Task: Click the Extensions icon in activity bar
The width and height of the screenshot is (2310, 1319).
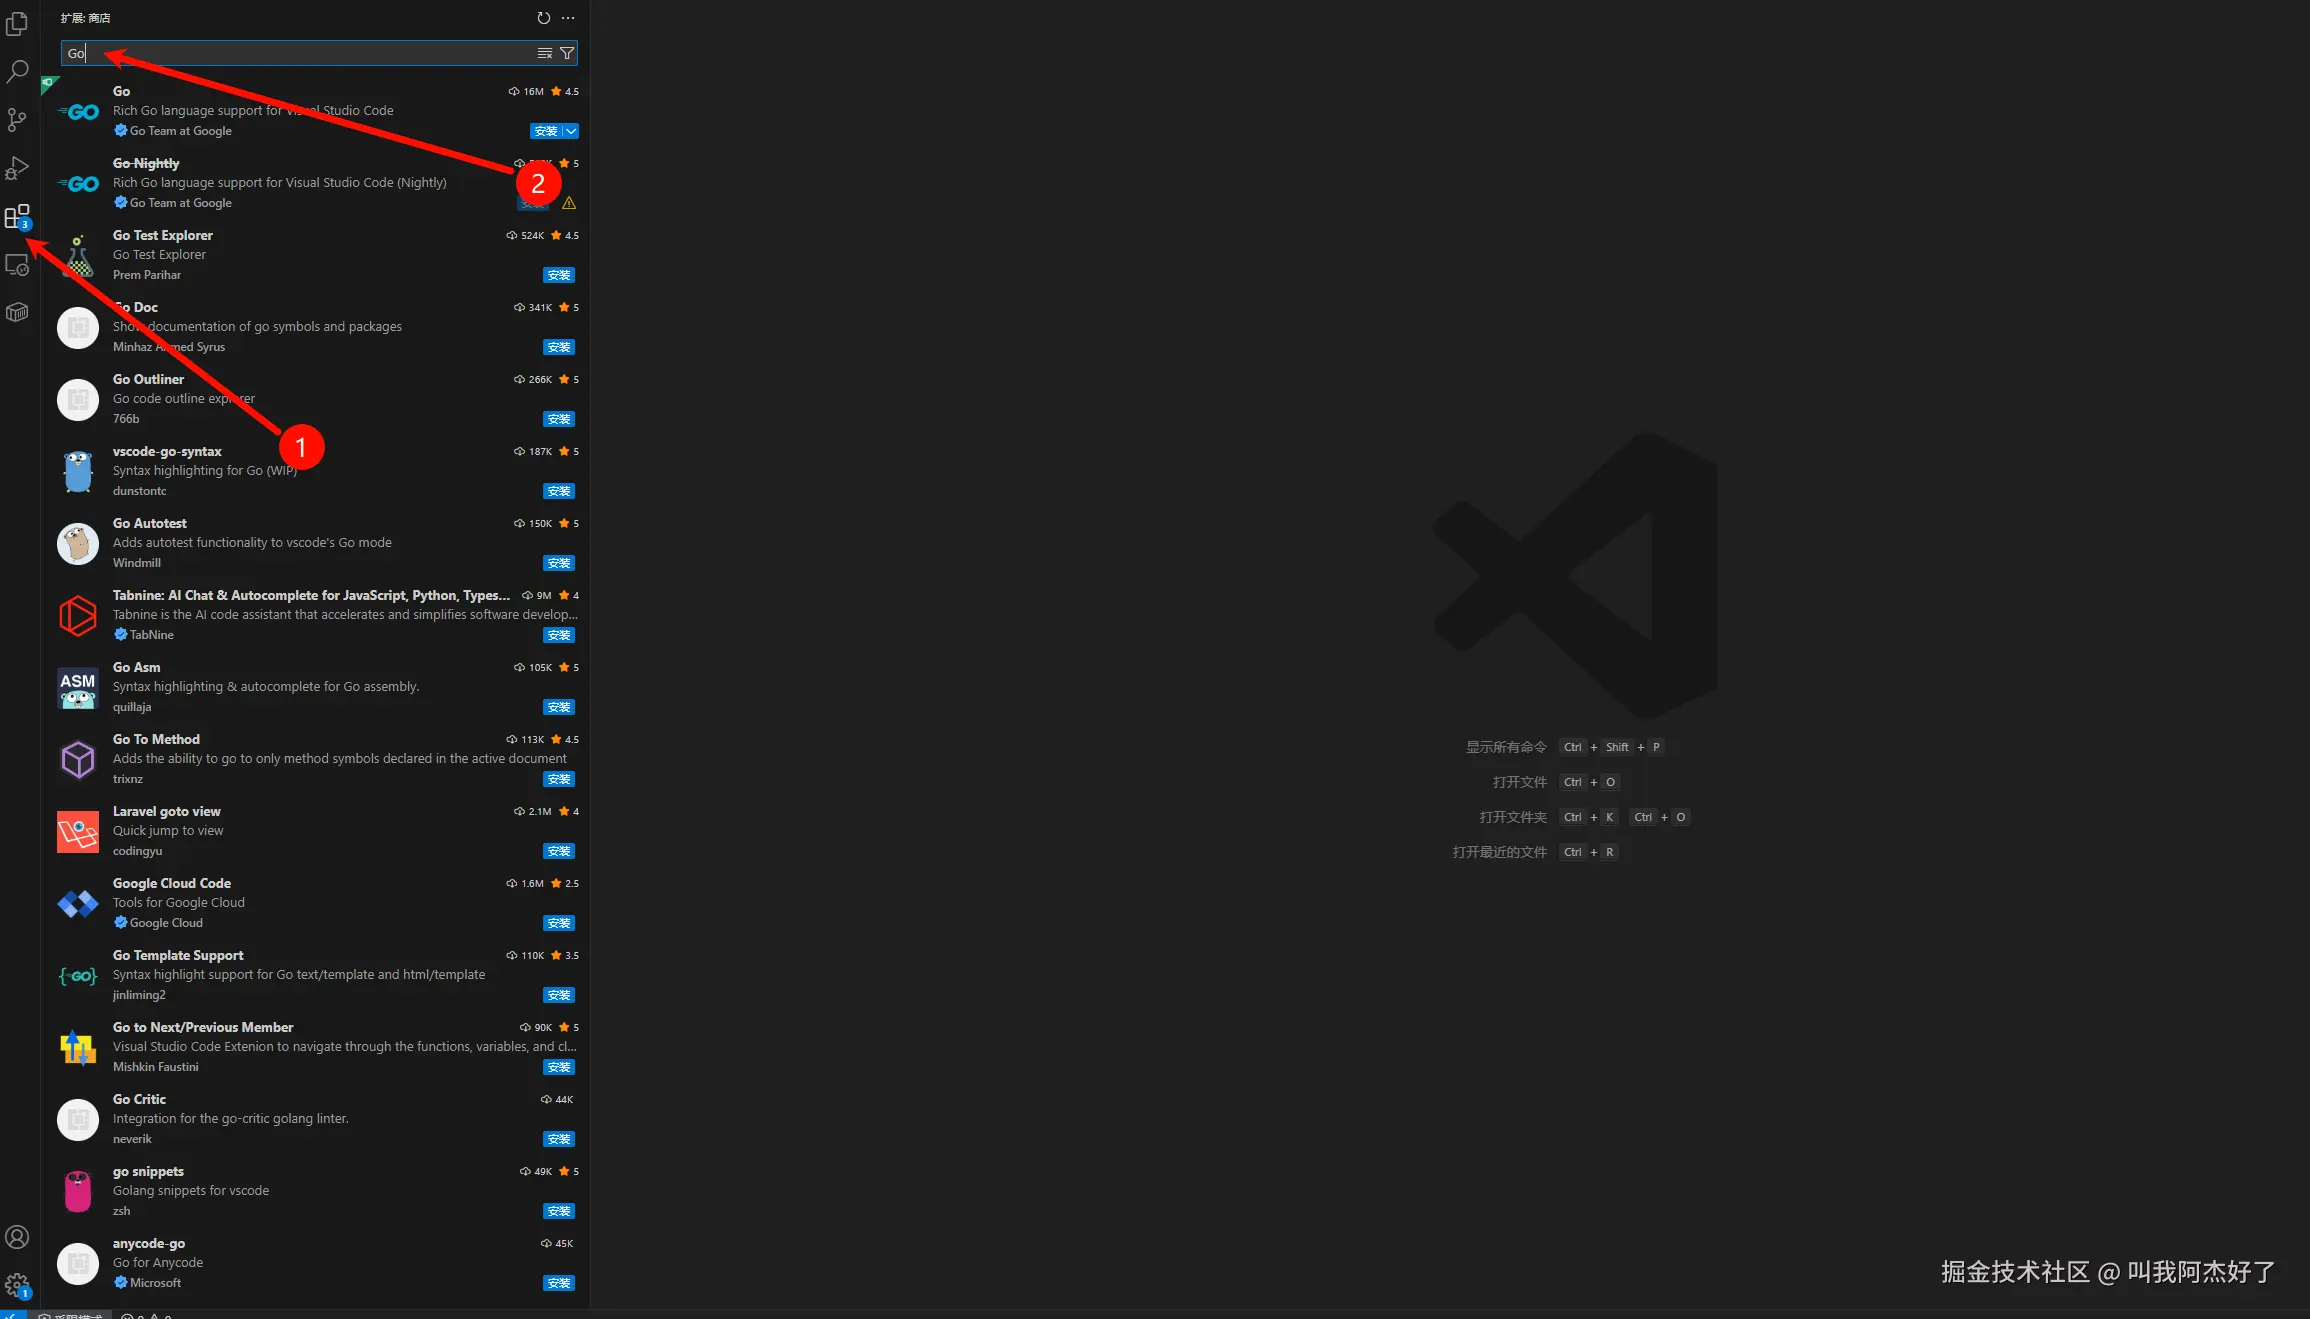Action: pyautogui.click(x=17, y=217)
